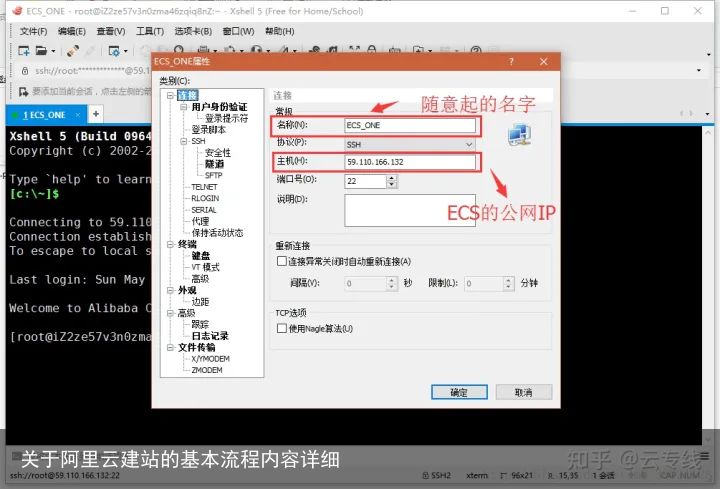Select 隧道 in the category tree
Viewport: 720px width, 489px height.
214,164
